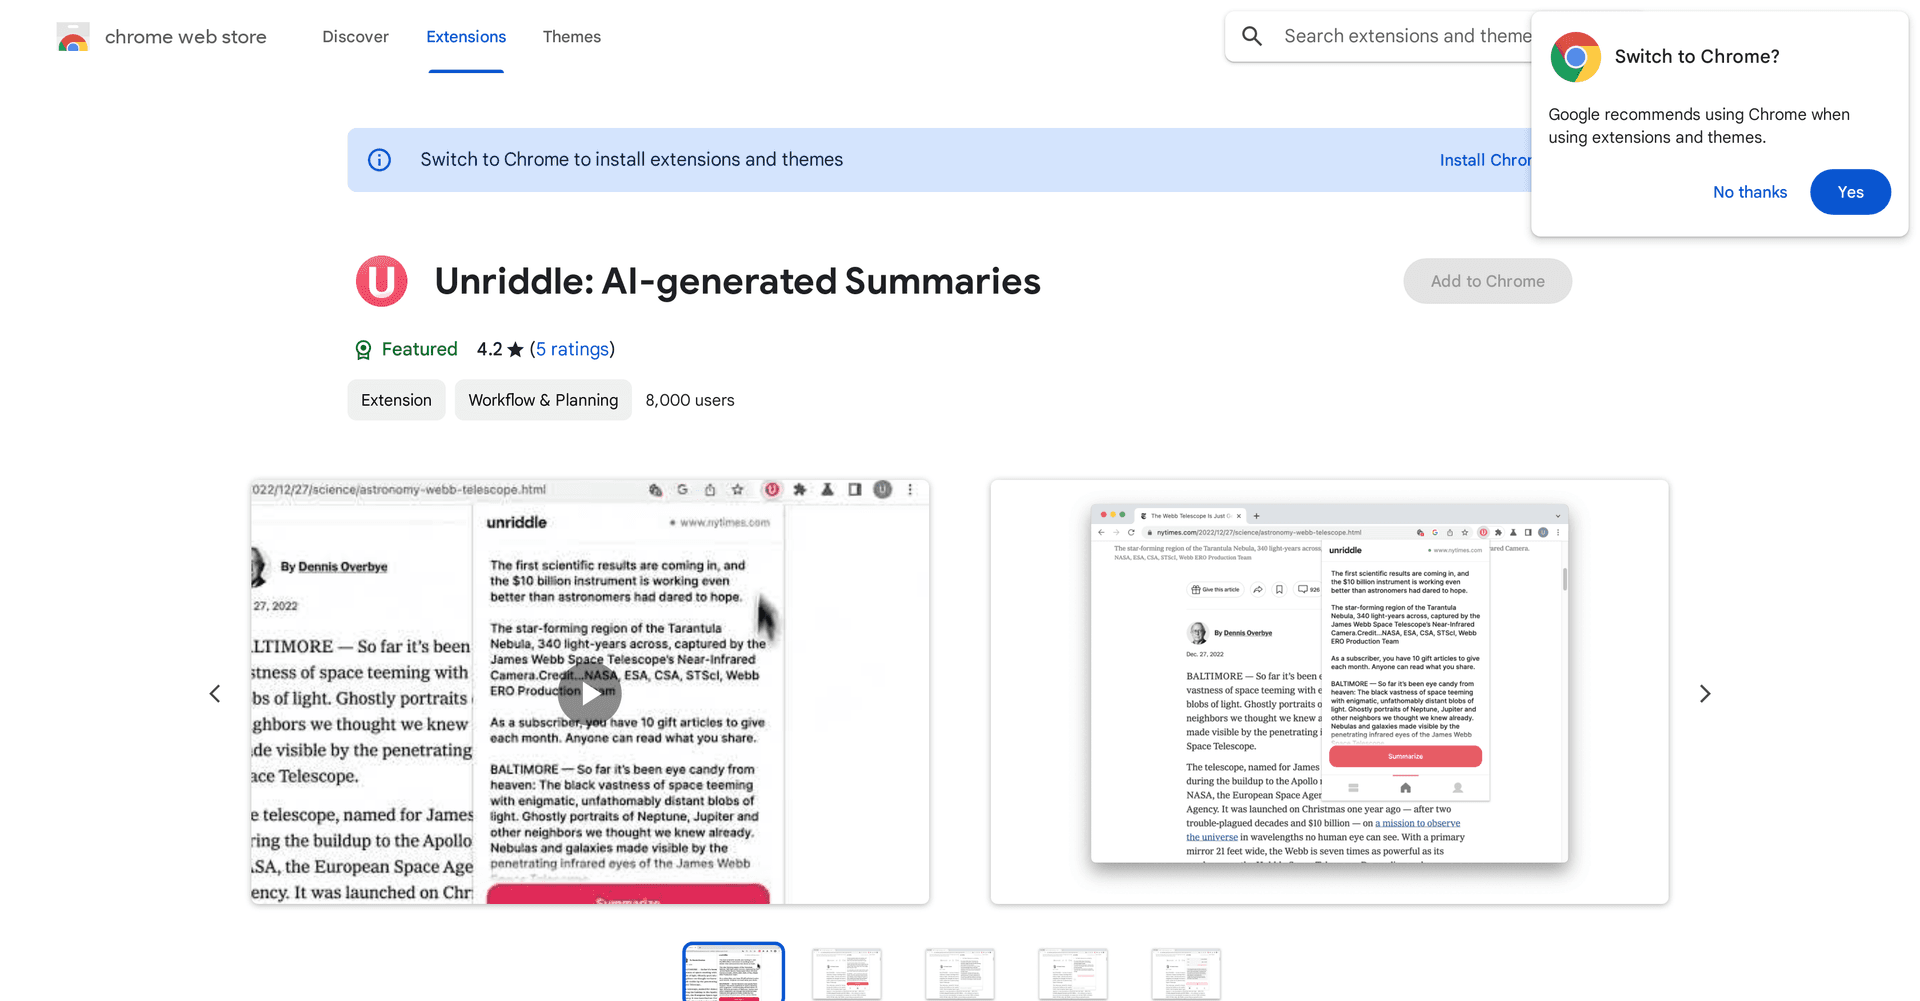Open the 5 ratings link

click(572, 349)
